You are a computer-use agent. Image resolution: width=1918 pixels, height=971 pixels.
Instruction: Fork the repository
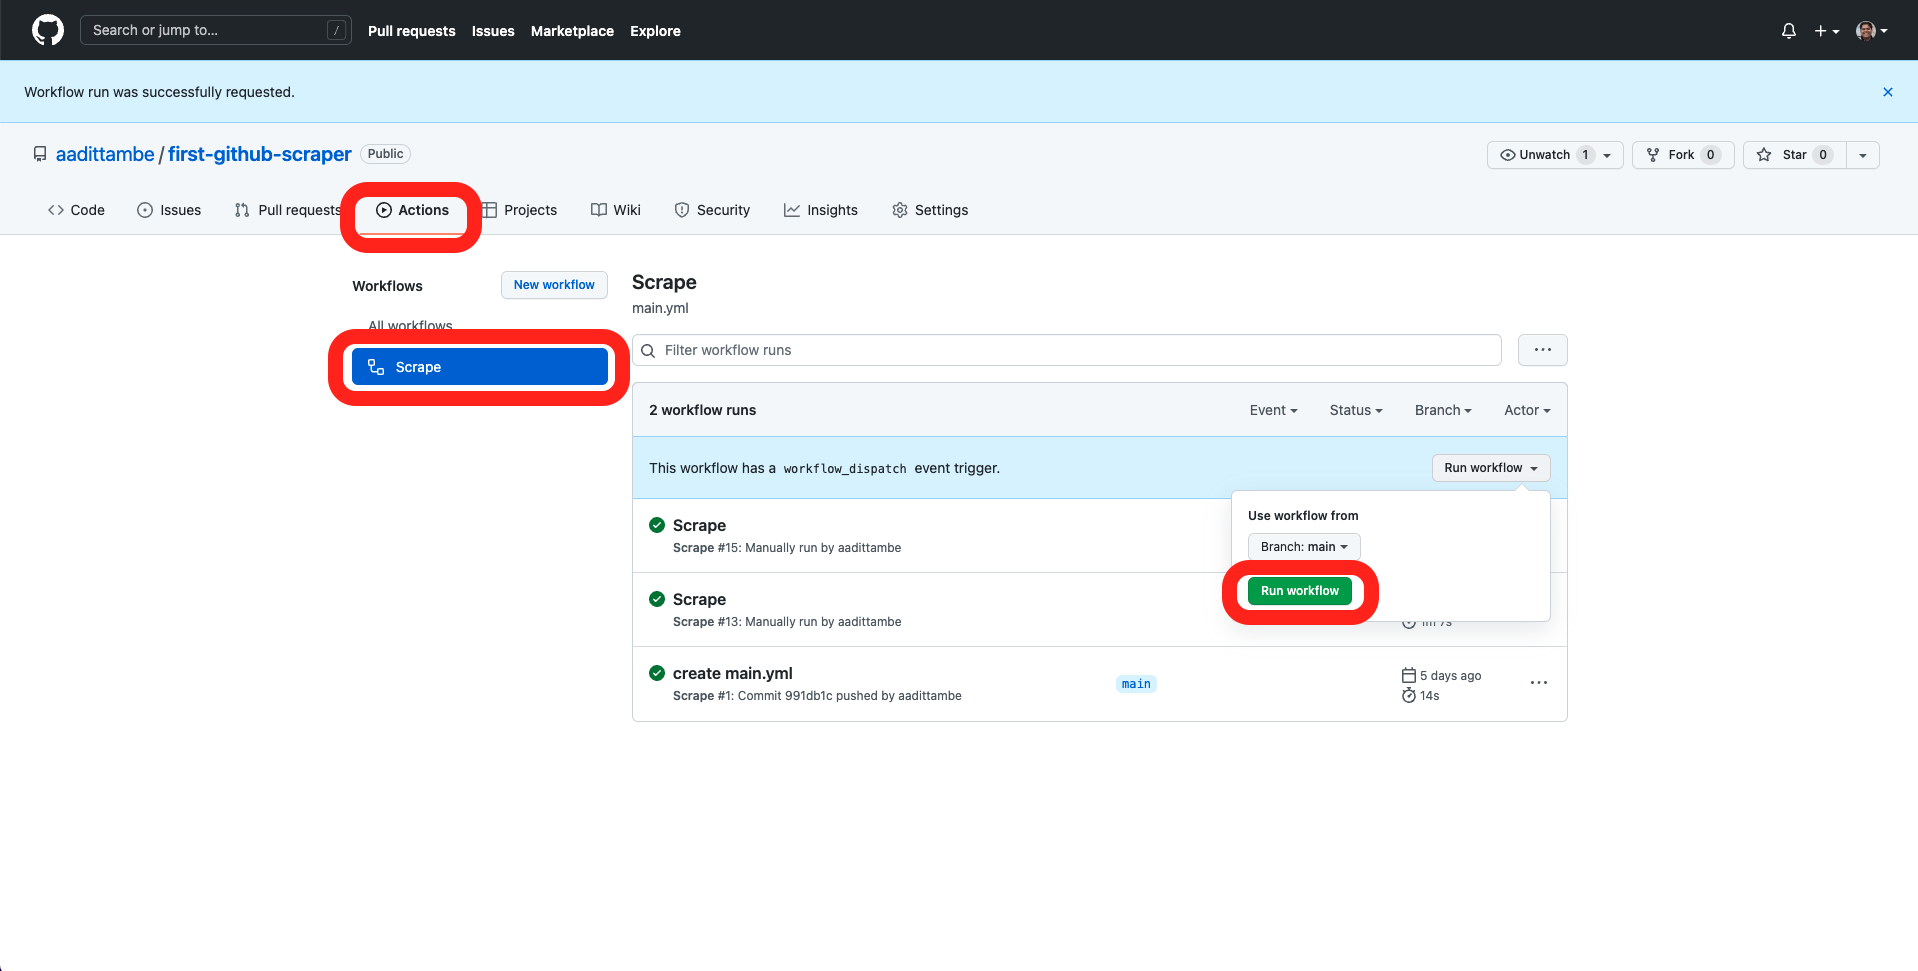coord(1683,155)
